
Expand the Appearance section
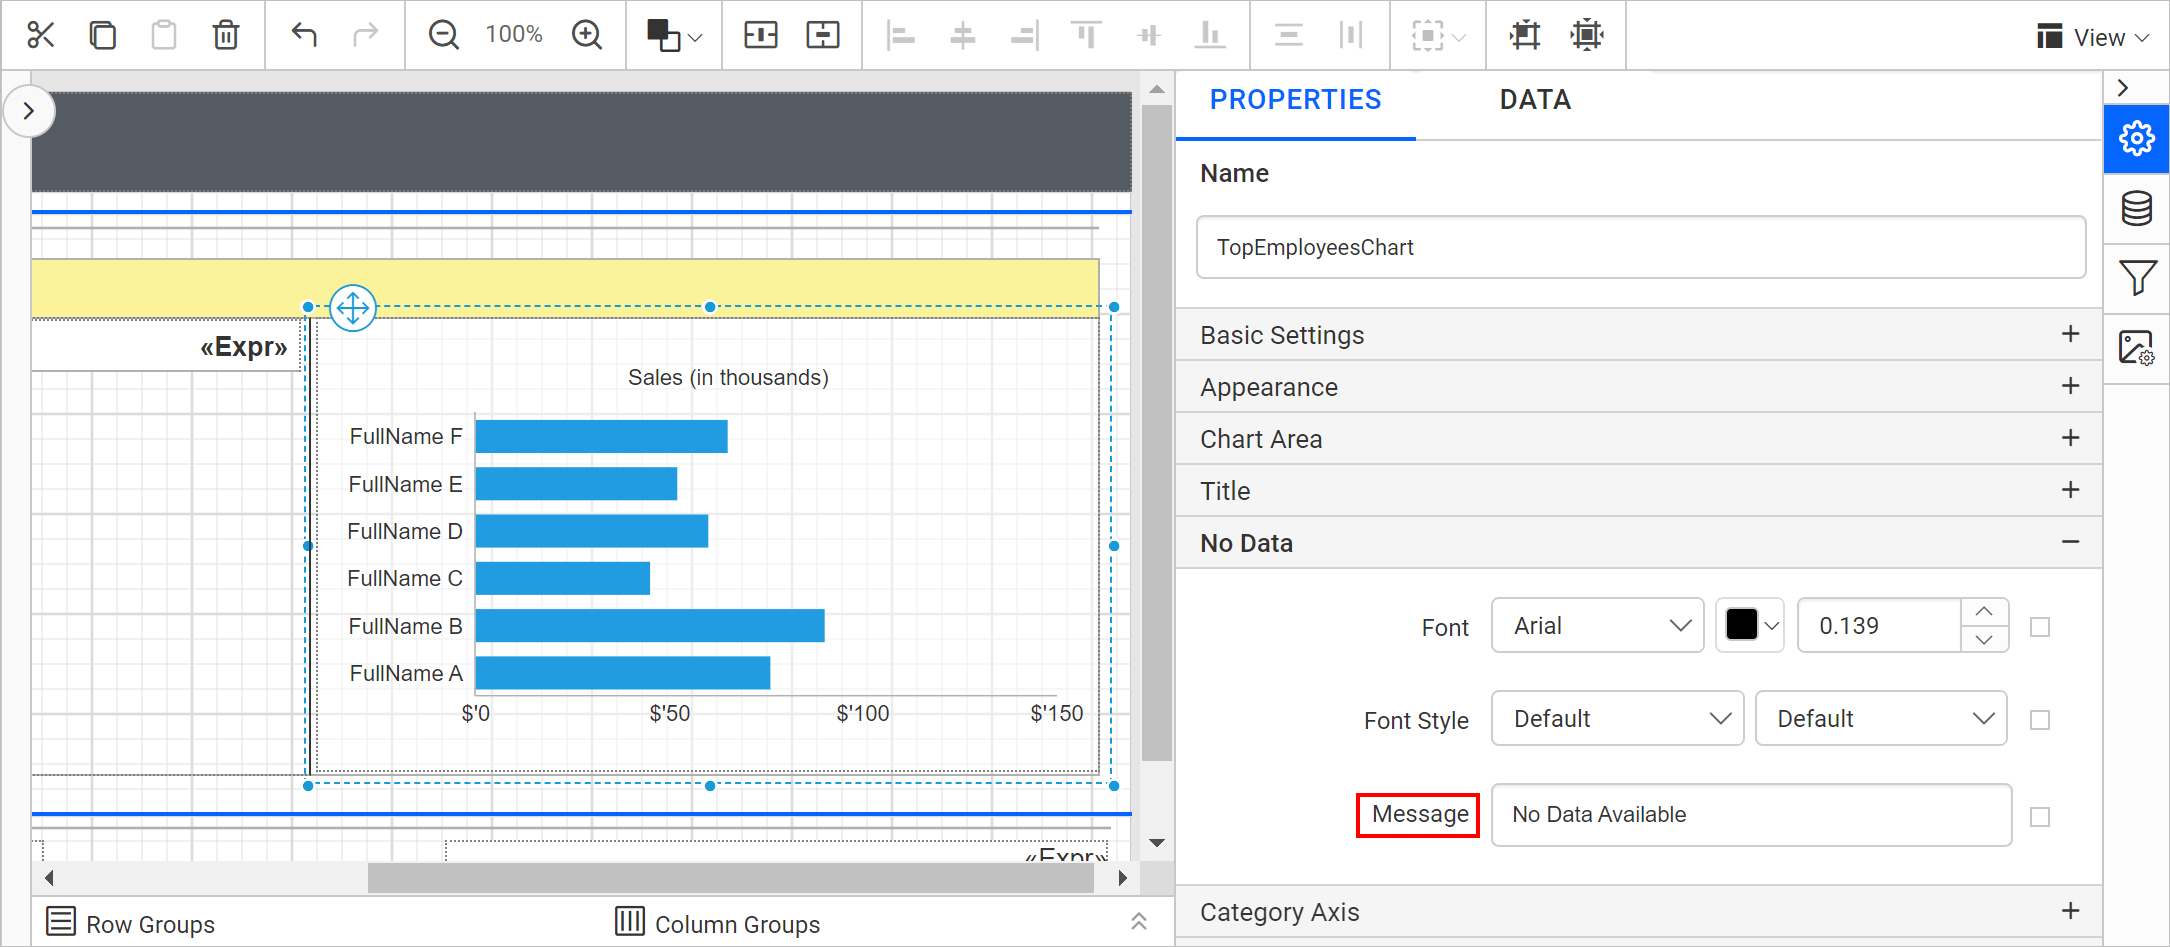click(1639, 387)
